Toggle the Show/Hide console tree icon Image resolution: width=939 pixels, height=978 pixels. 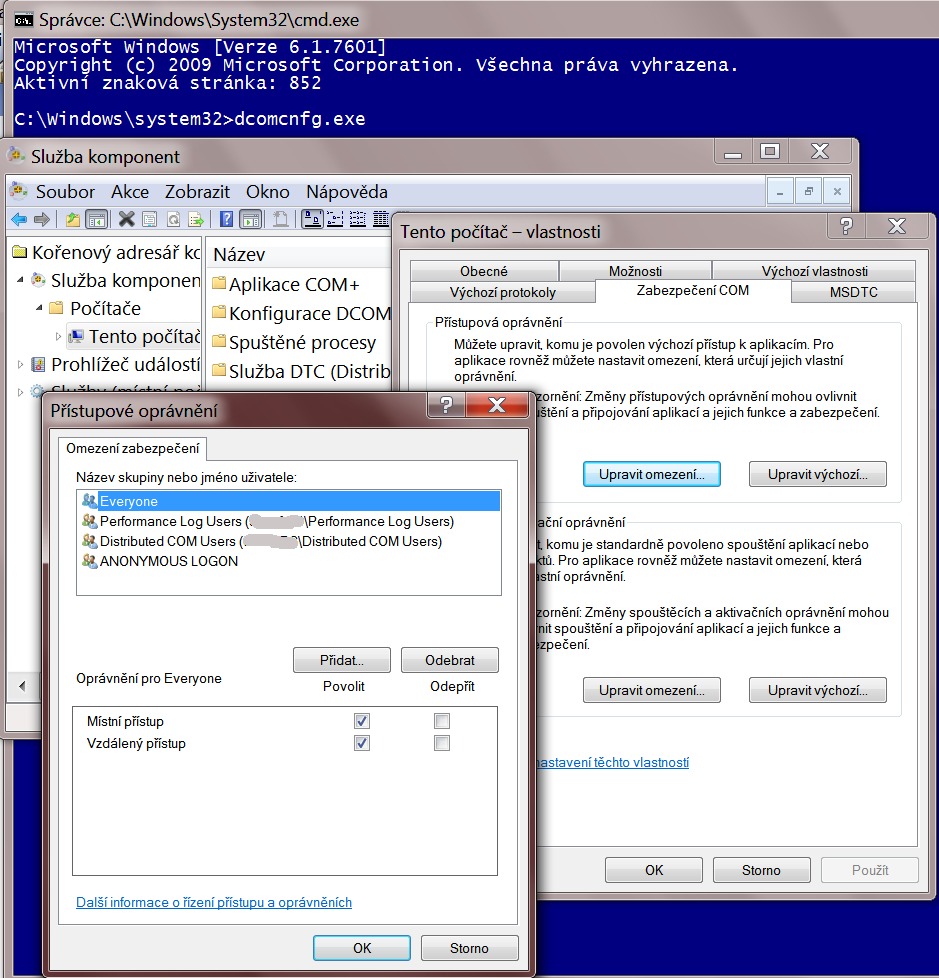click(x=96, y=219)
